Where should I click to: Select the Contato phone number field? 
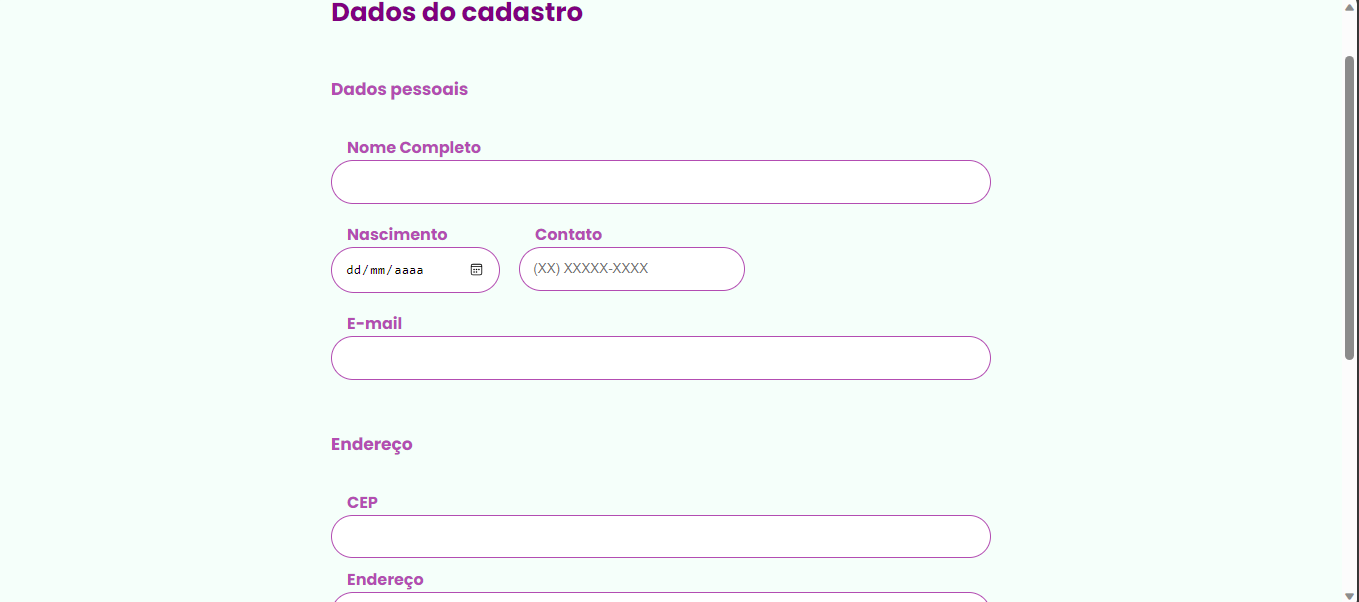tap(632, 269)
